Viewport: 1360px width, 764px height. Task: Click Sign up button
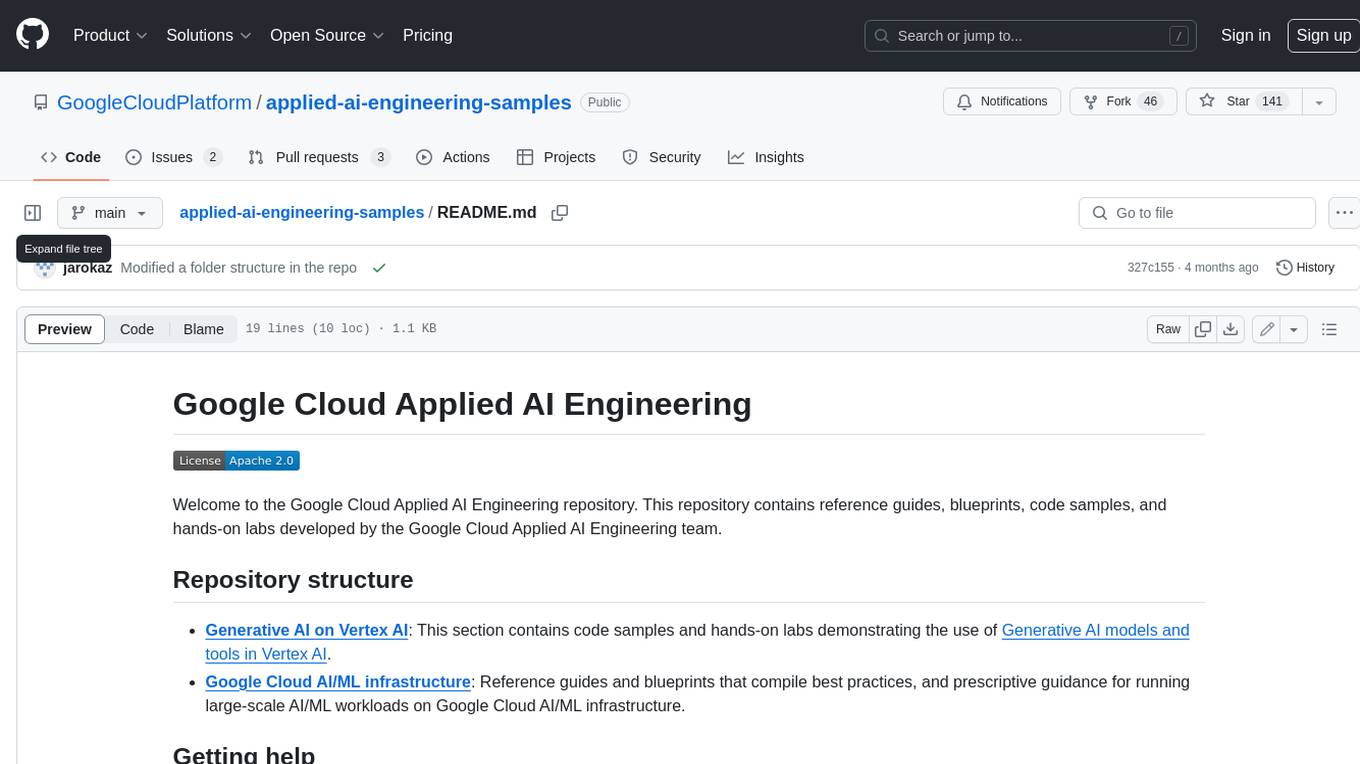pyautogui.click(x=1323, y=35)
